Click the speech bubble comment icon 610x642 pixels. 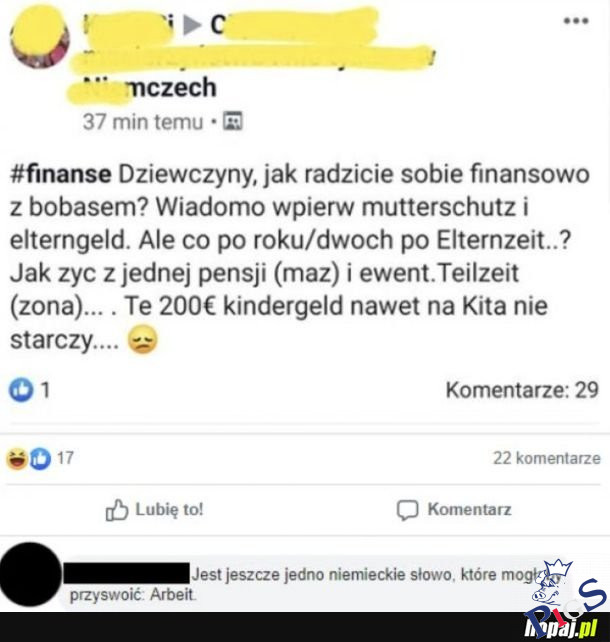coord(407,510)
